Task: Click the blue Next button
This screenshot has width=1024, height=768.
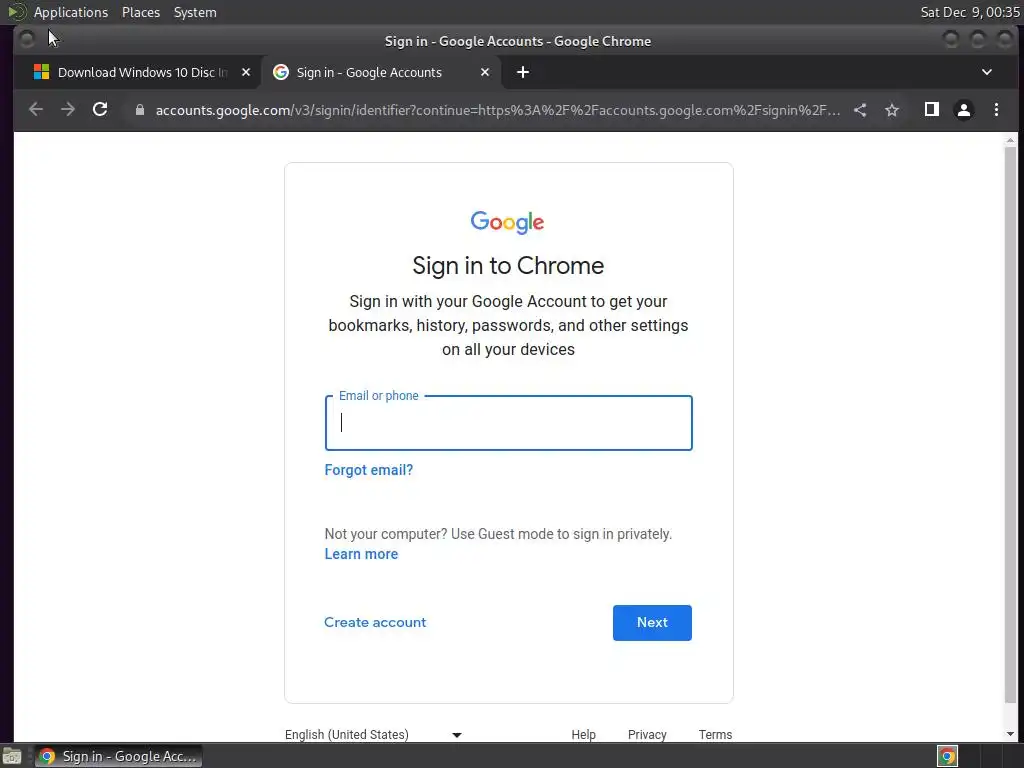Action: 652,623
